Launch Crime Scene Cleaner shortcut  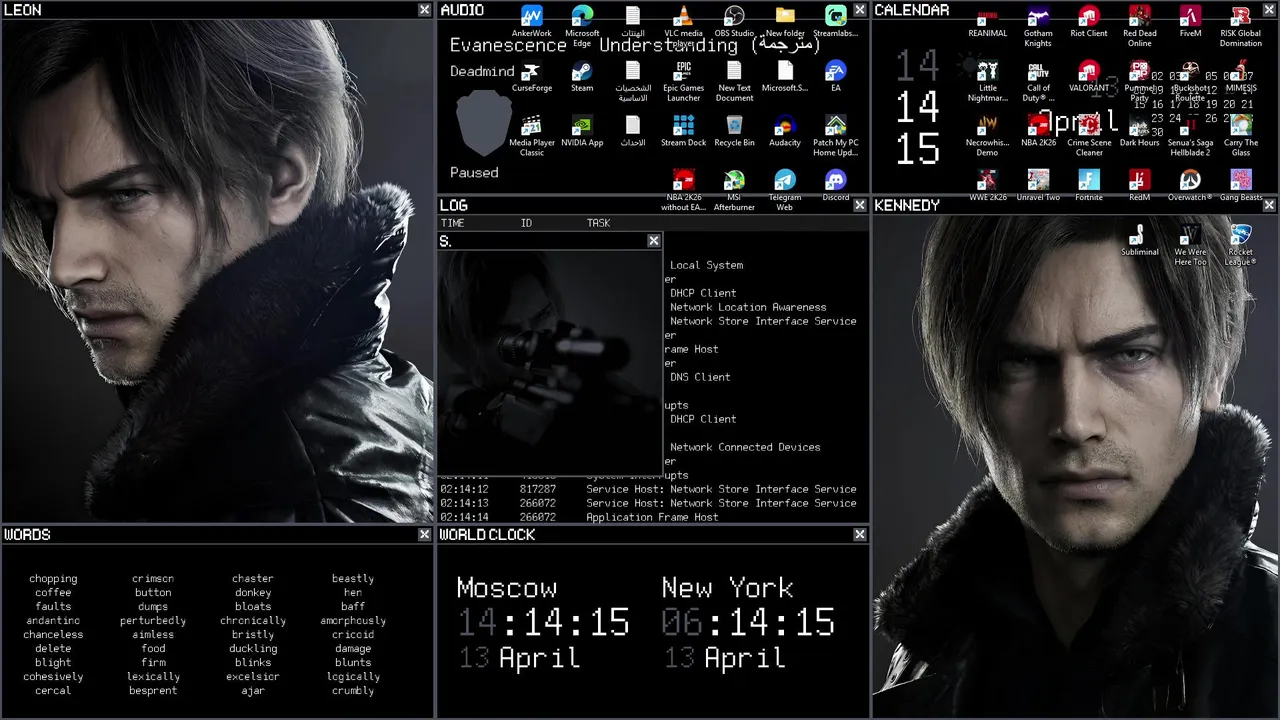(x=1089, y=135)
